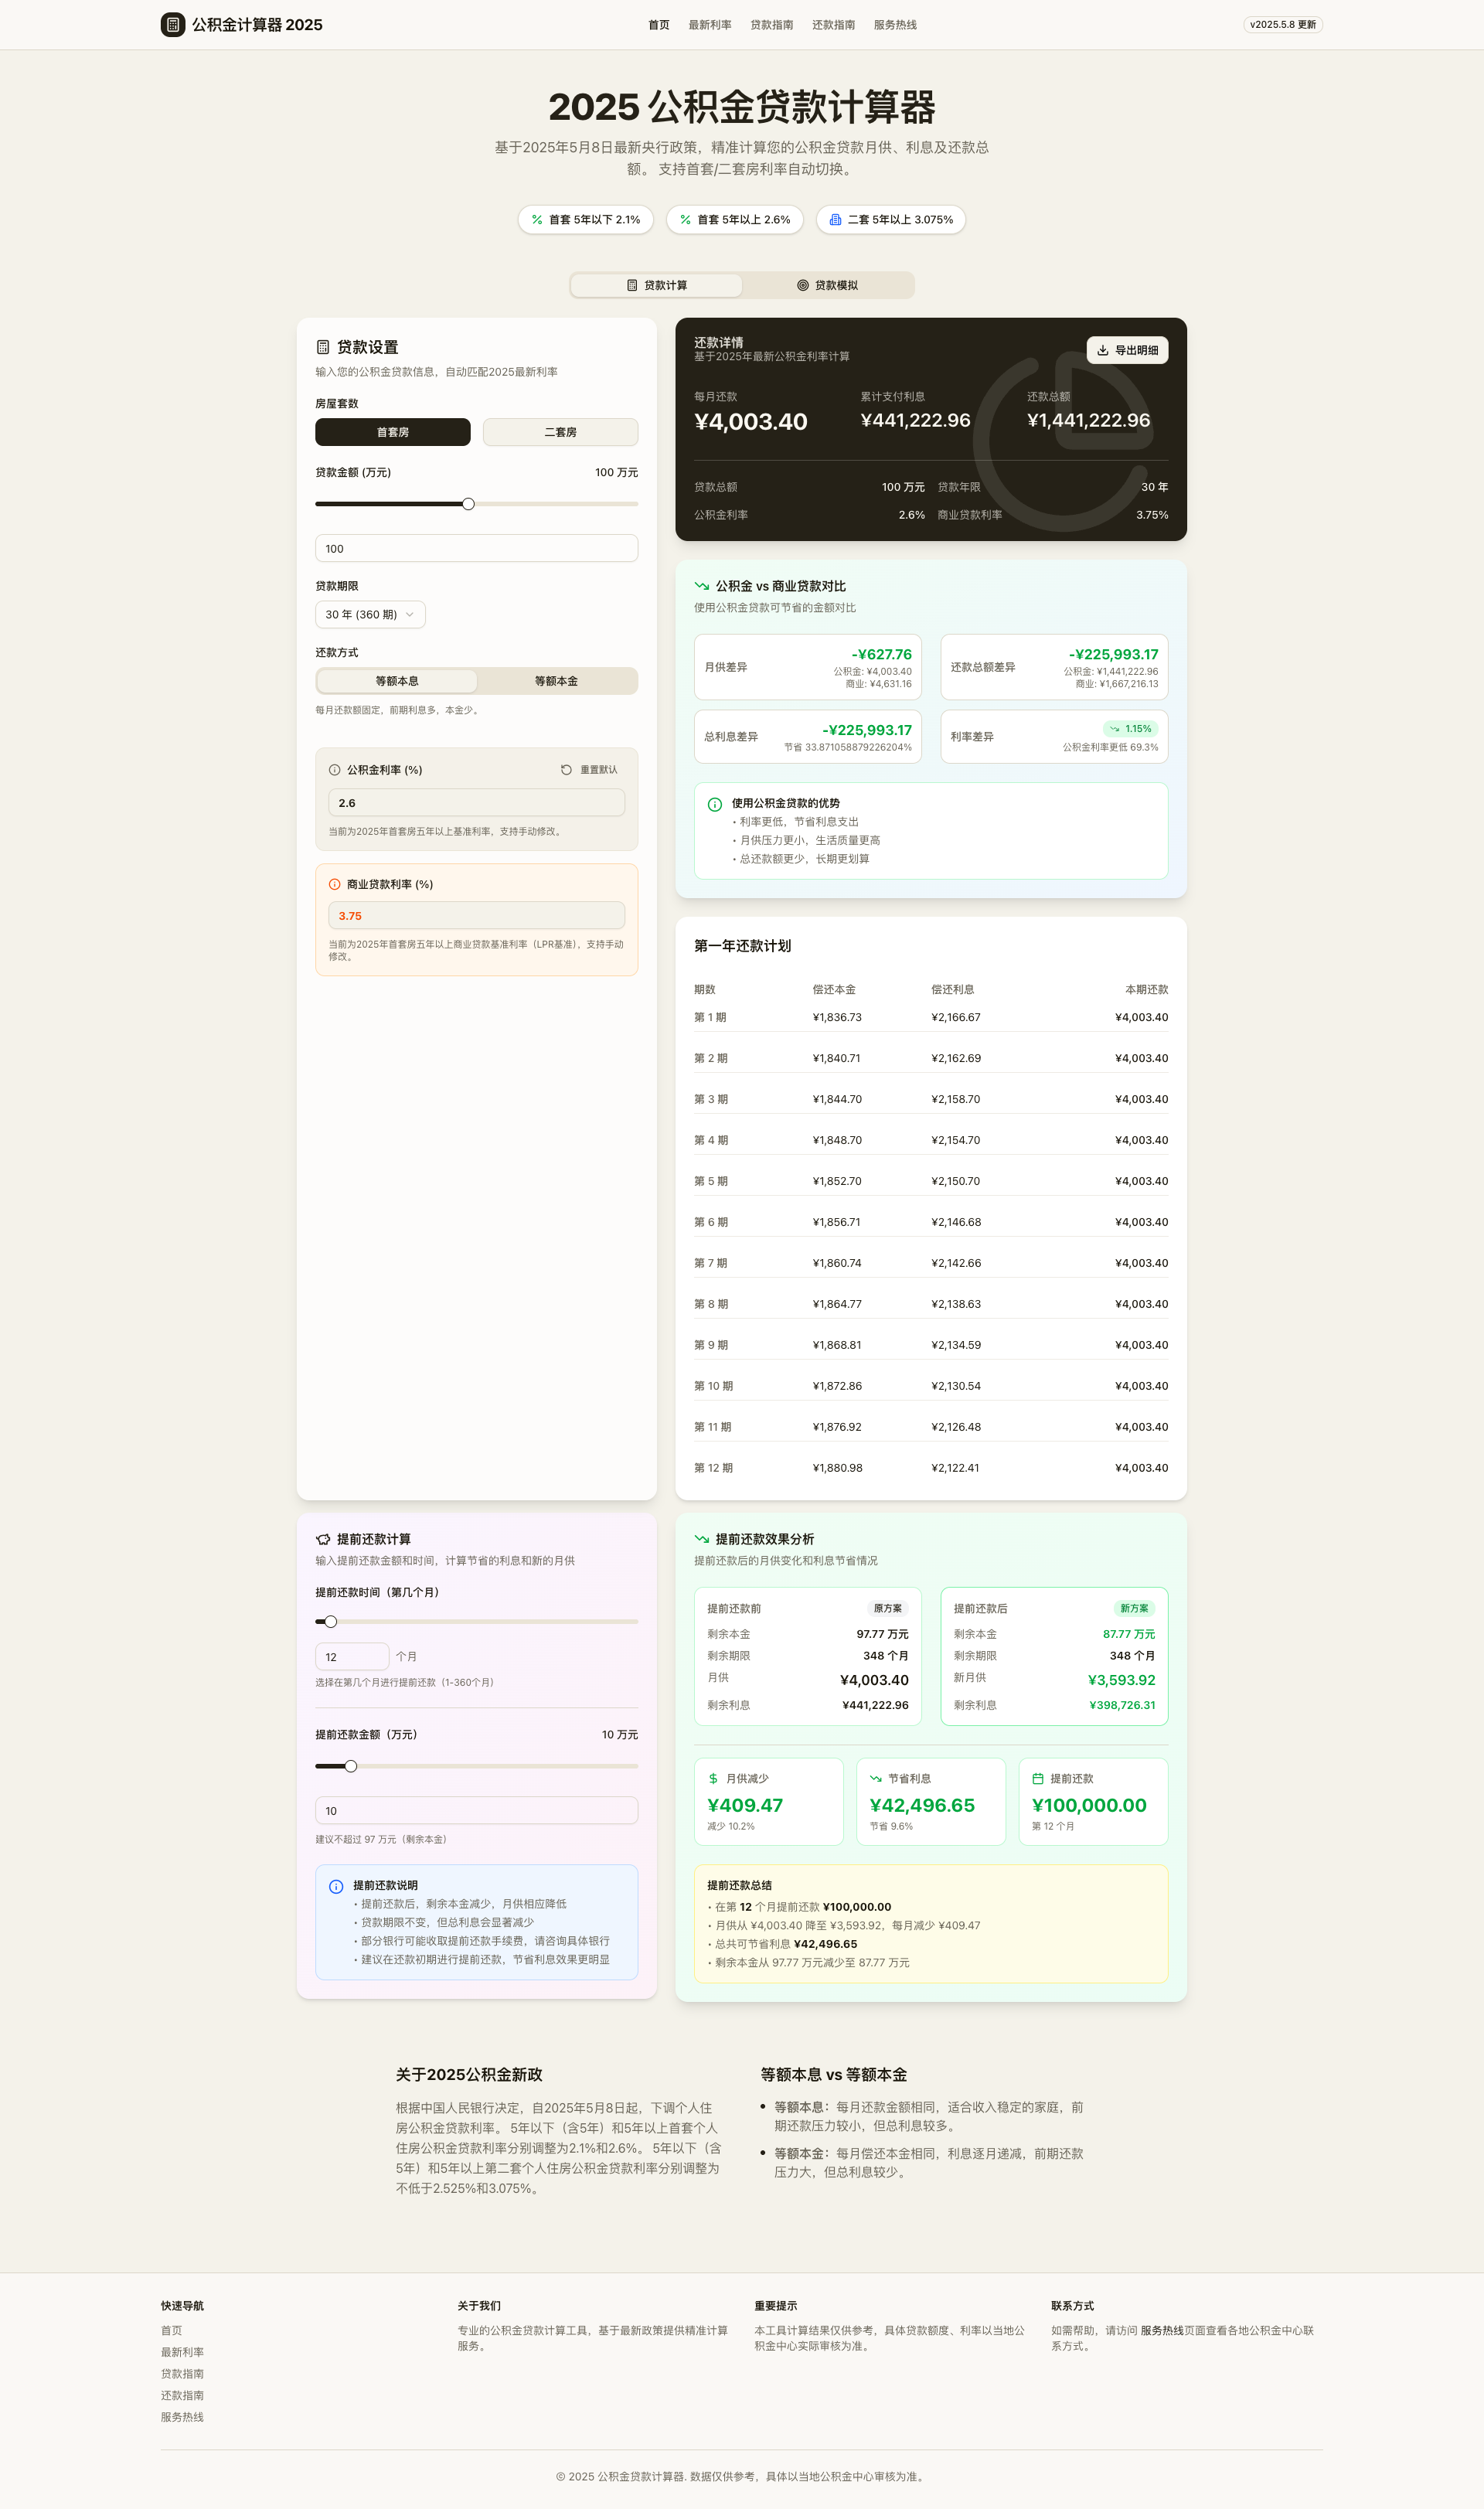The image size is (1484, 2509).
Task: Click the loan amount input field showing 100
Action: [476, 548]
